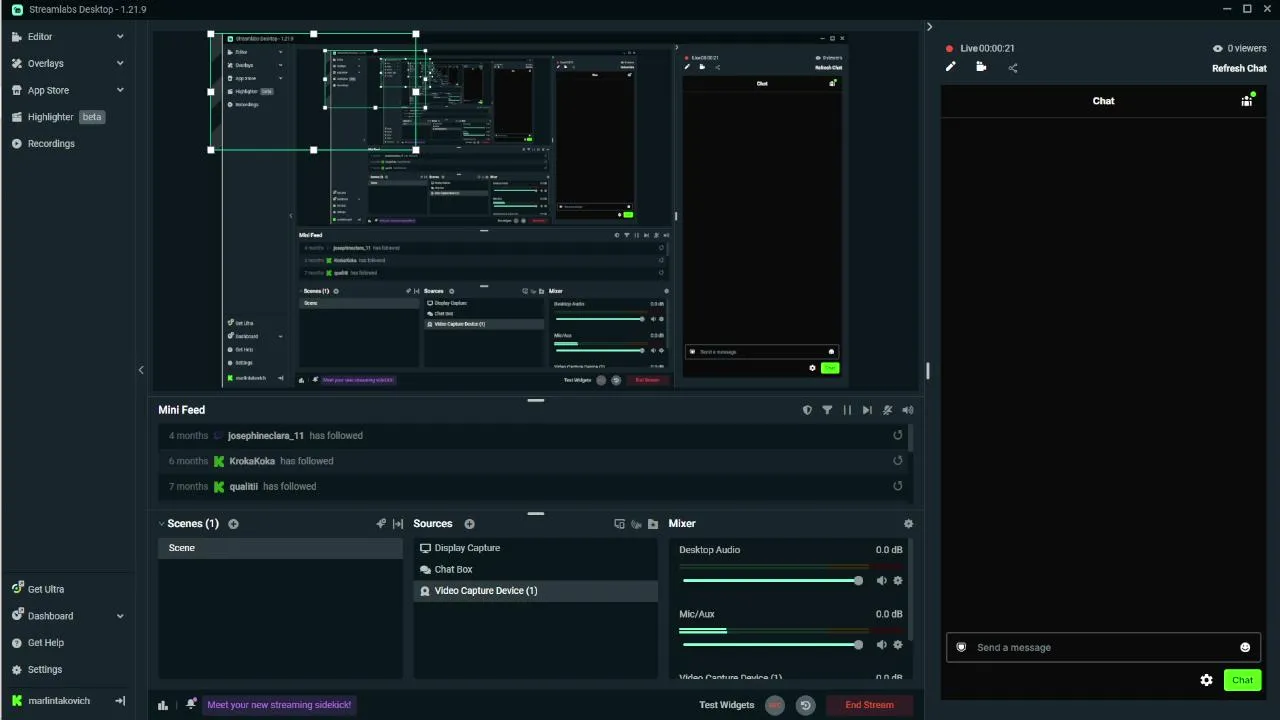The image size is (1280, 720).
Task: Adjust the Mic/Aux volume slider
Action: coord(771,645)
